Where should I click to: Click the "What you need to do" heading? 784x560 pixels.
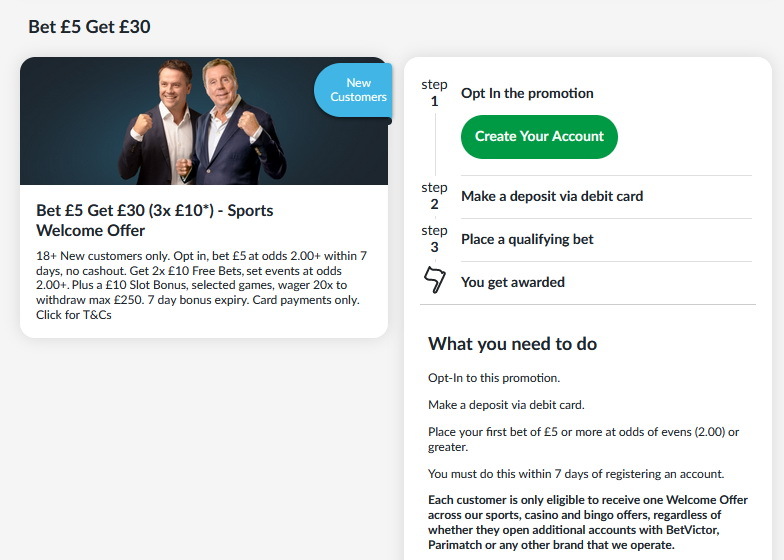point(512,344)
